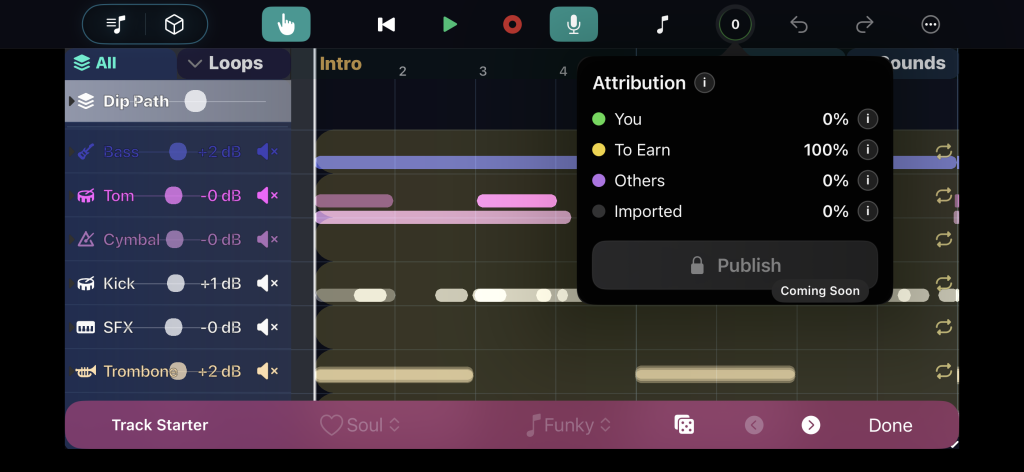
Task: Click the SFX volume slider knob
Action: [x=174, y=327]
